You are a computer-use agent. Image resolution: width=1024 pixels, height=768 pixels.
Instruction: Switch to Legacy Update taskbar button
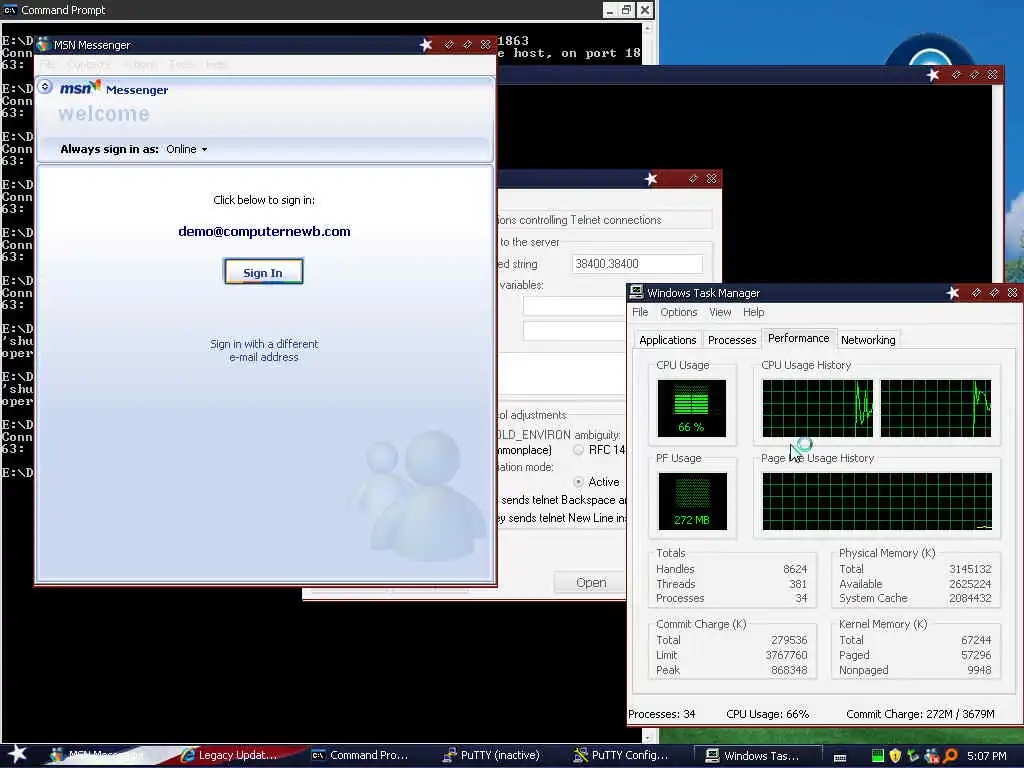click(x=232, y=755)
